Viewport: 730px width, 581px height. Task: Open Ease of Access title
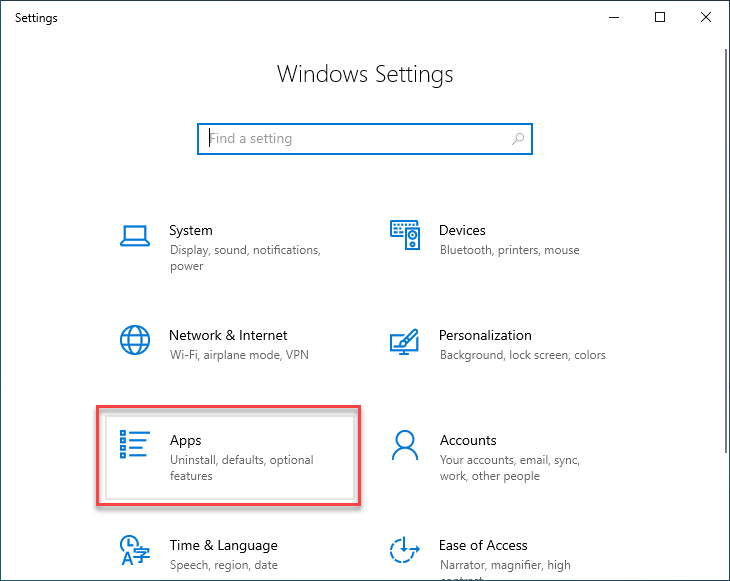pos(483,545)
